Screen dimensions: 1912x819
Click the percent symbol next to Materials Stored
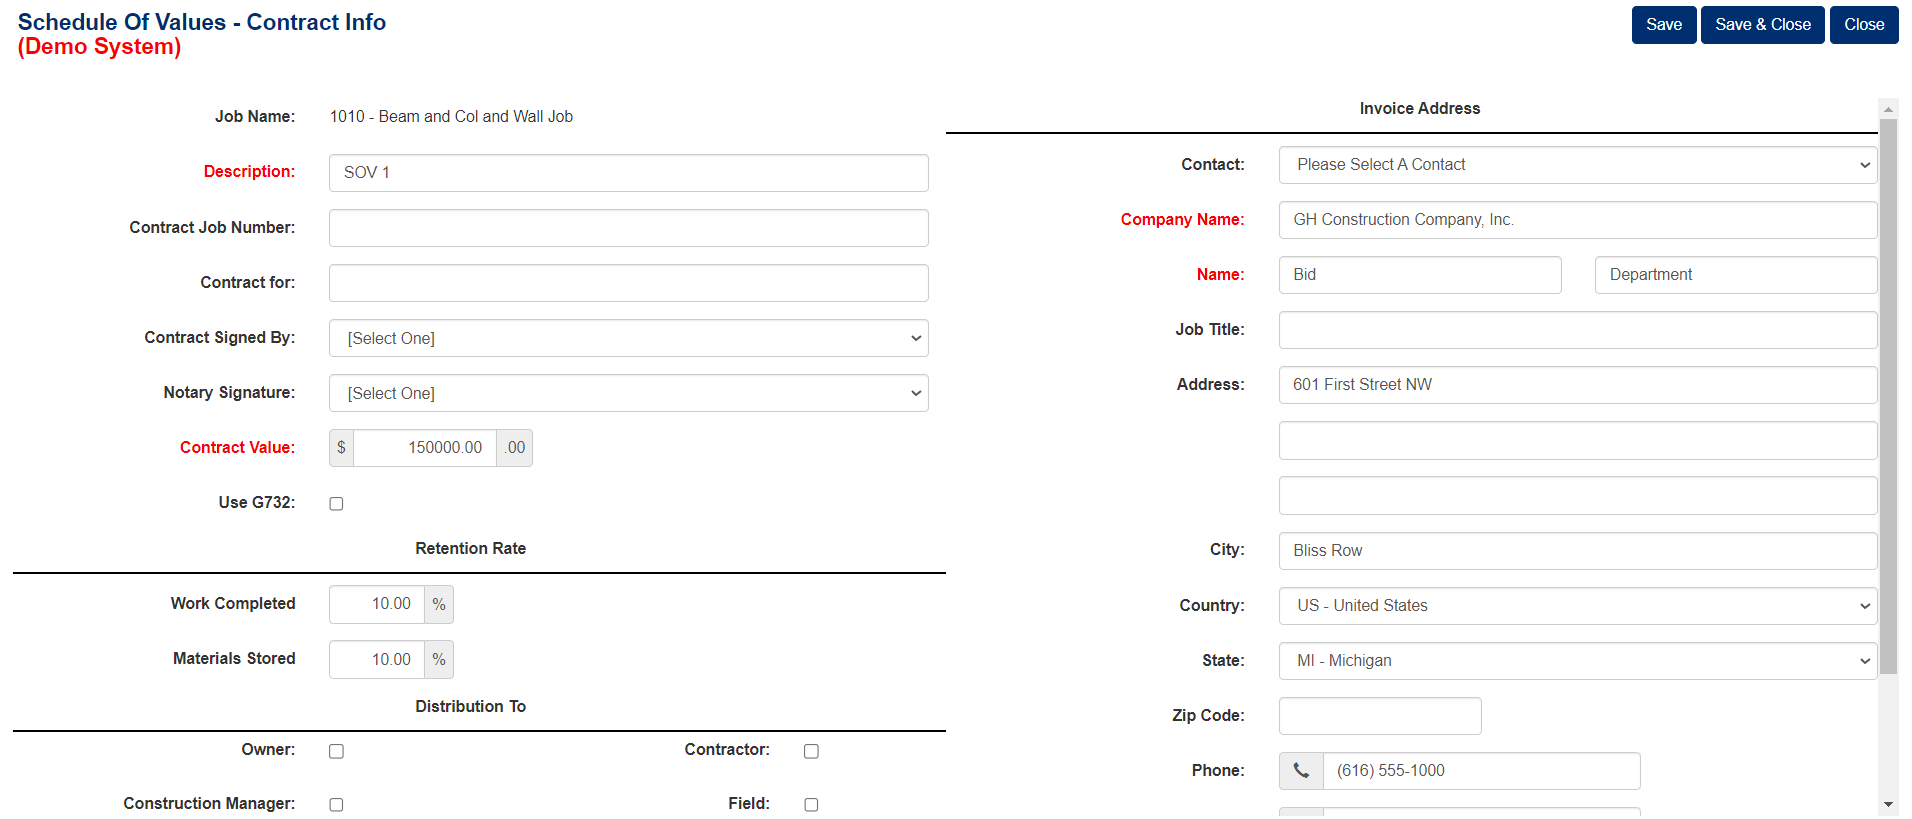point(439,660)
